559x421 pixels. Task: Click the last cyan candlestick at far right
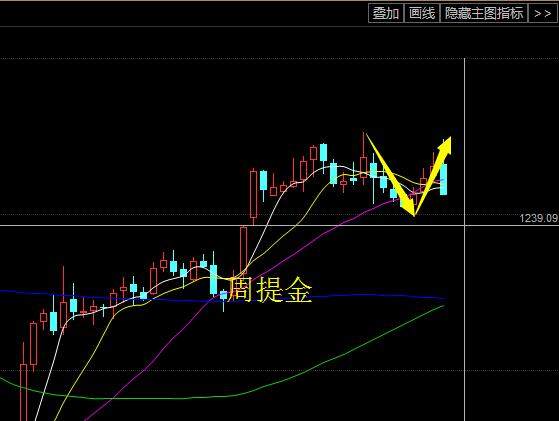[443, 179]
